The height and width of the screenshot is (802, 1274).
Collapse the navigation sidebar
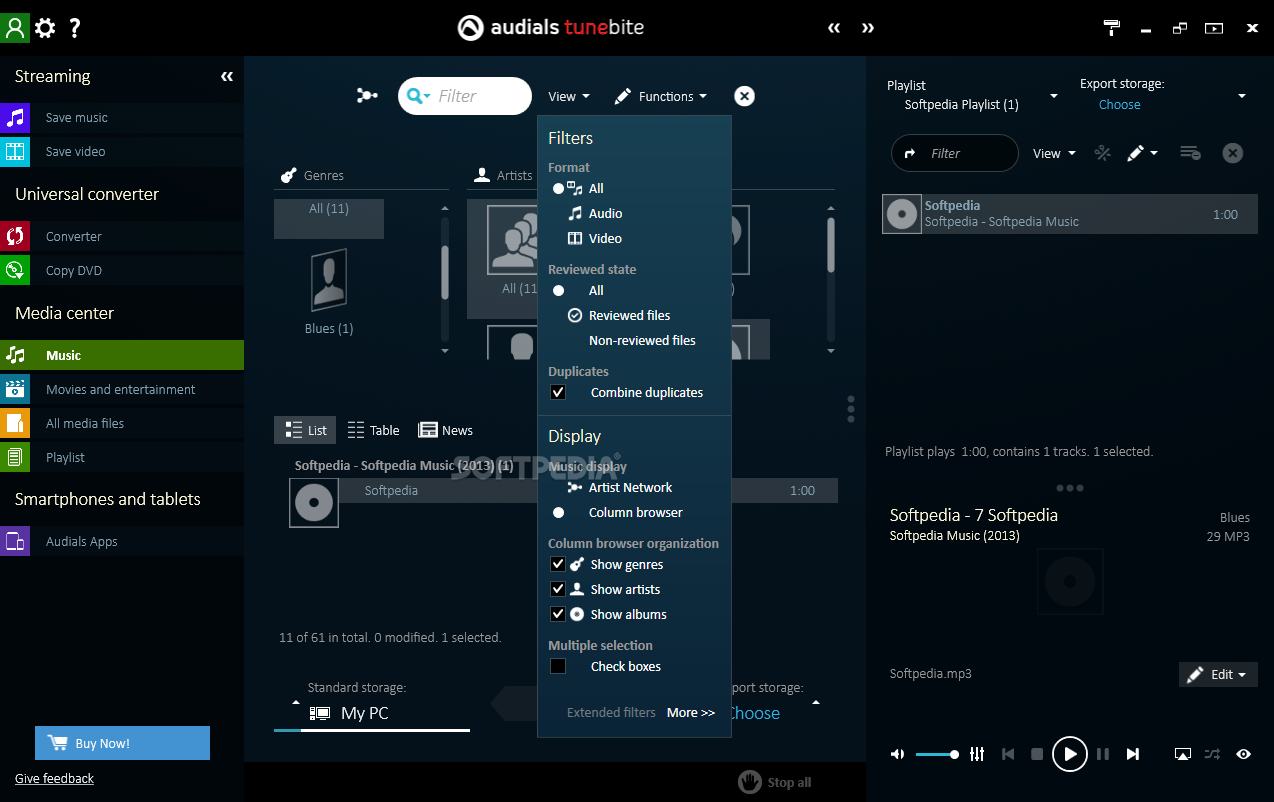227,76
